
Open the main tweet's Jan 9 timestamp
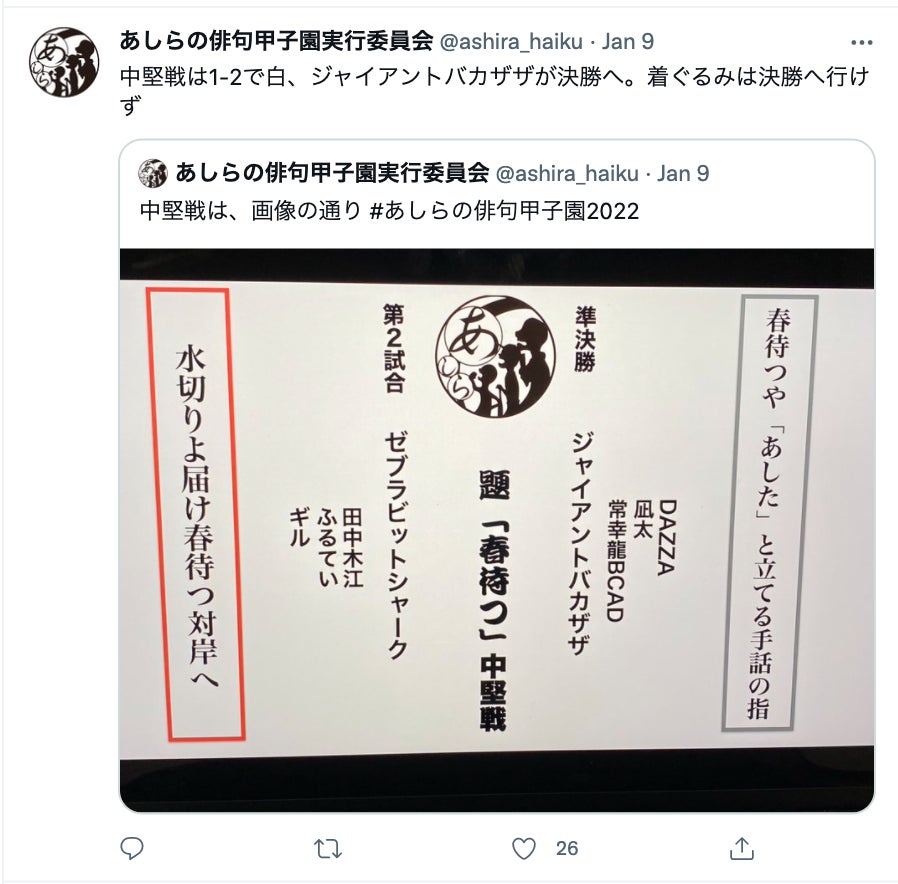pyautogui.click(x=628, y=42)
